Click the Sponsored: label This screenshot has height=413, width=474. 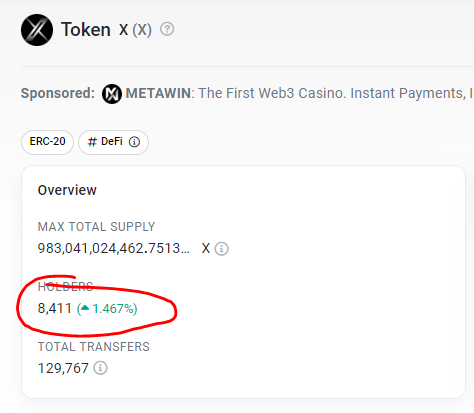point(58,93)
